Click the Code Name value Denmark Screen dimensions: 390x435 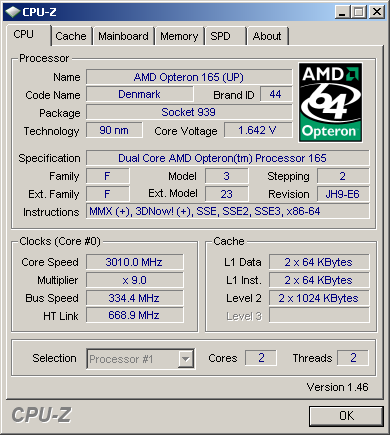point(140,94)
